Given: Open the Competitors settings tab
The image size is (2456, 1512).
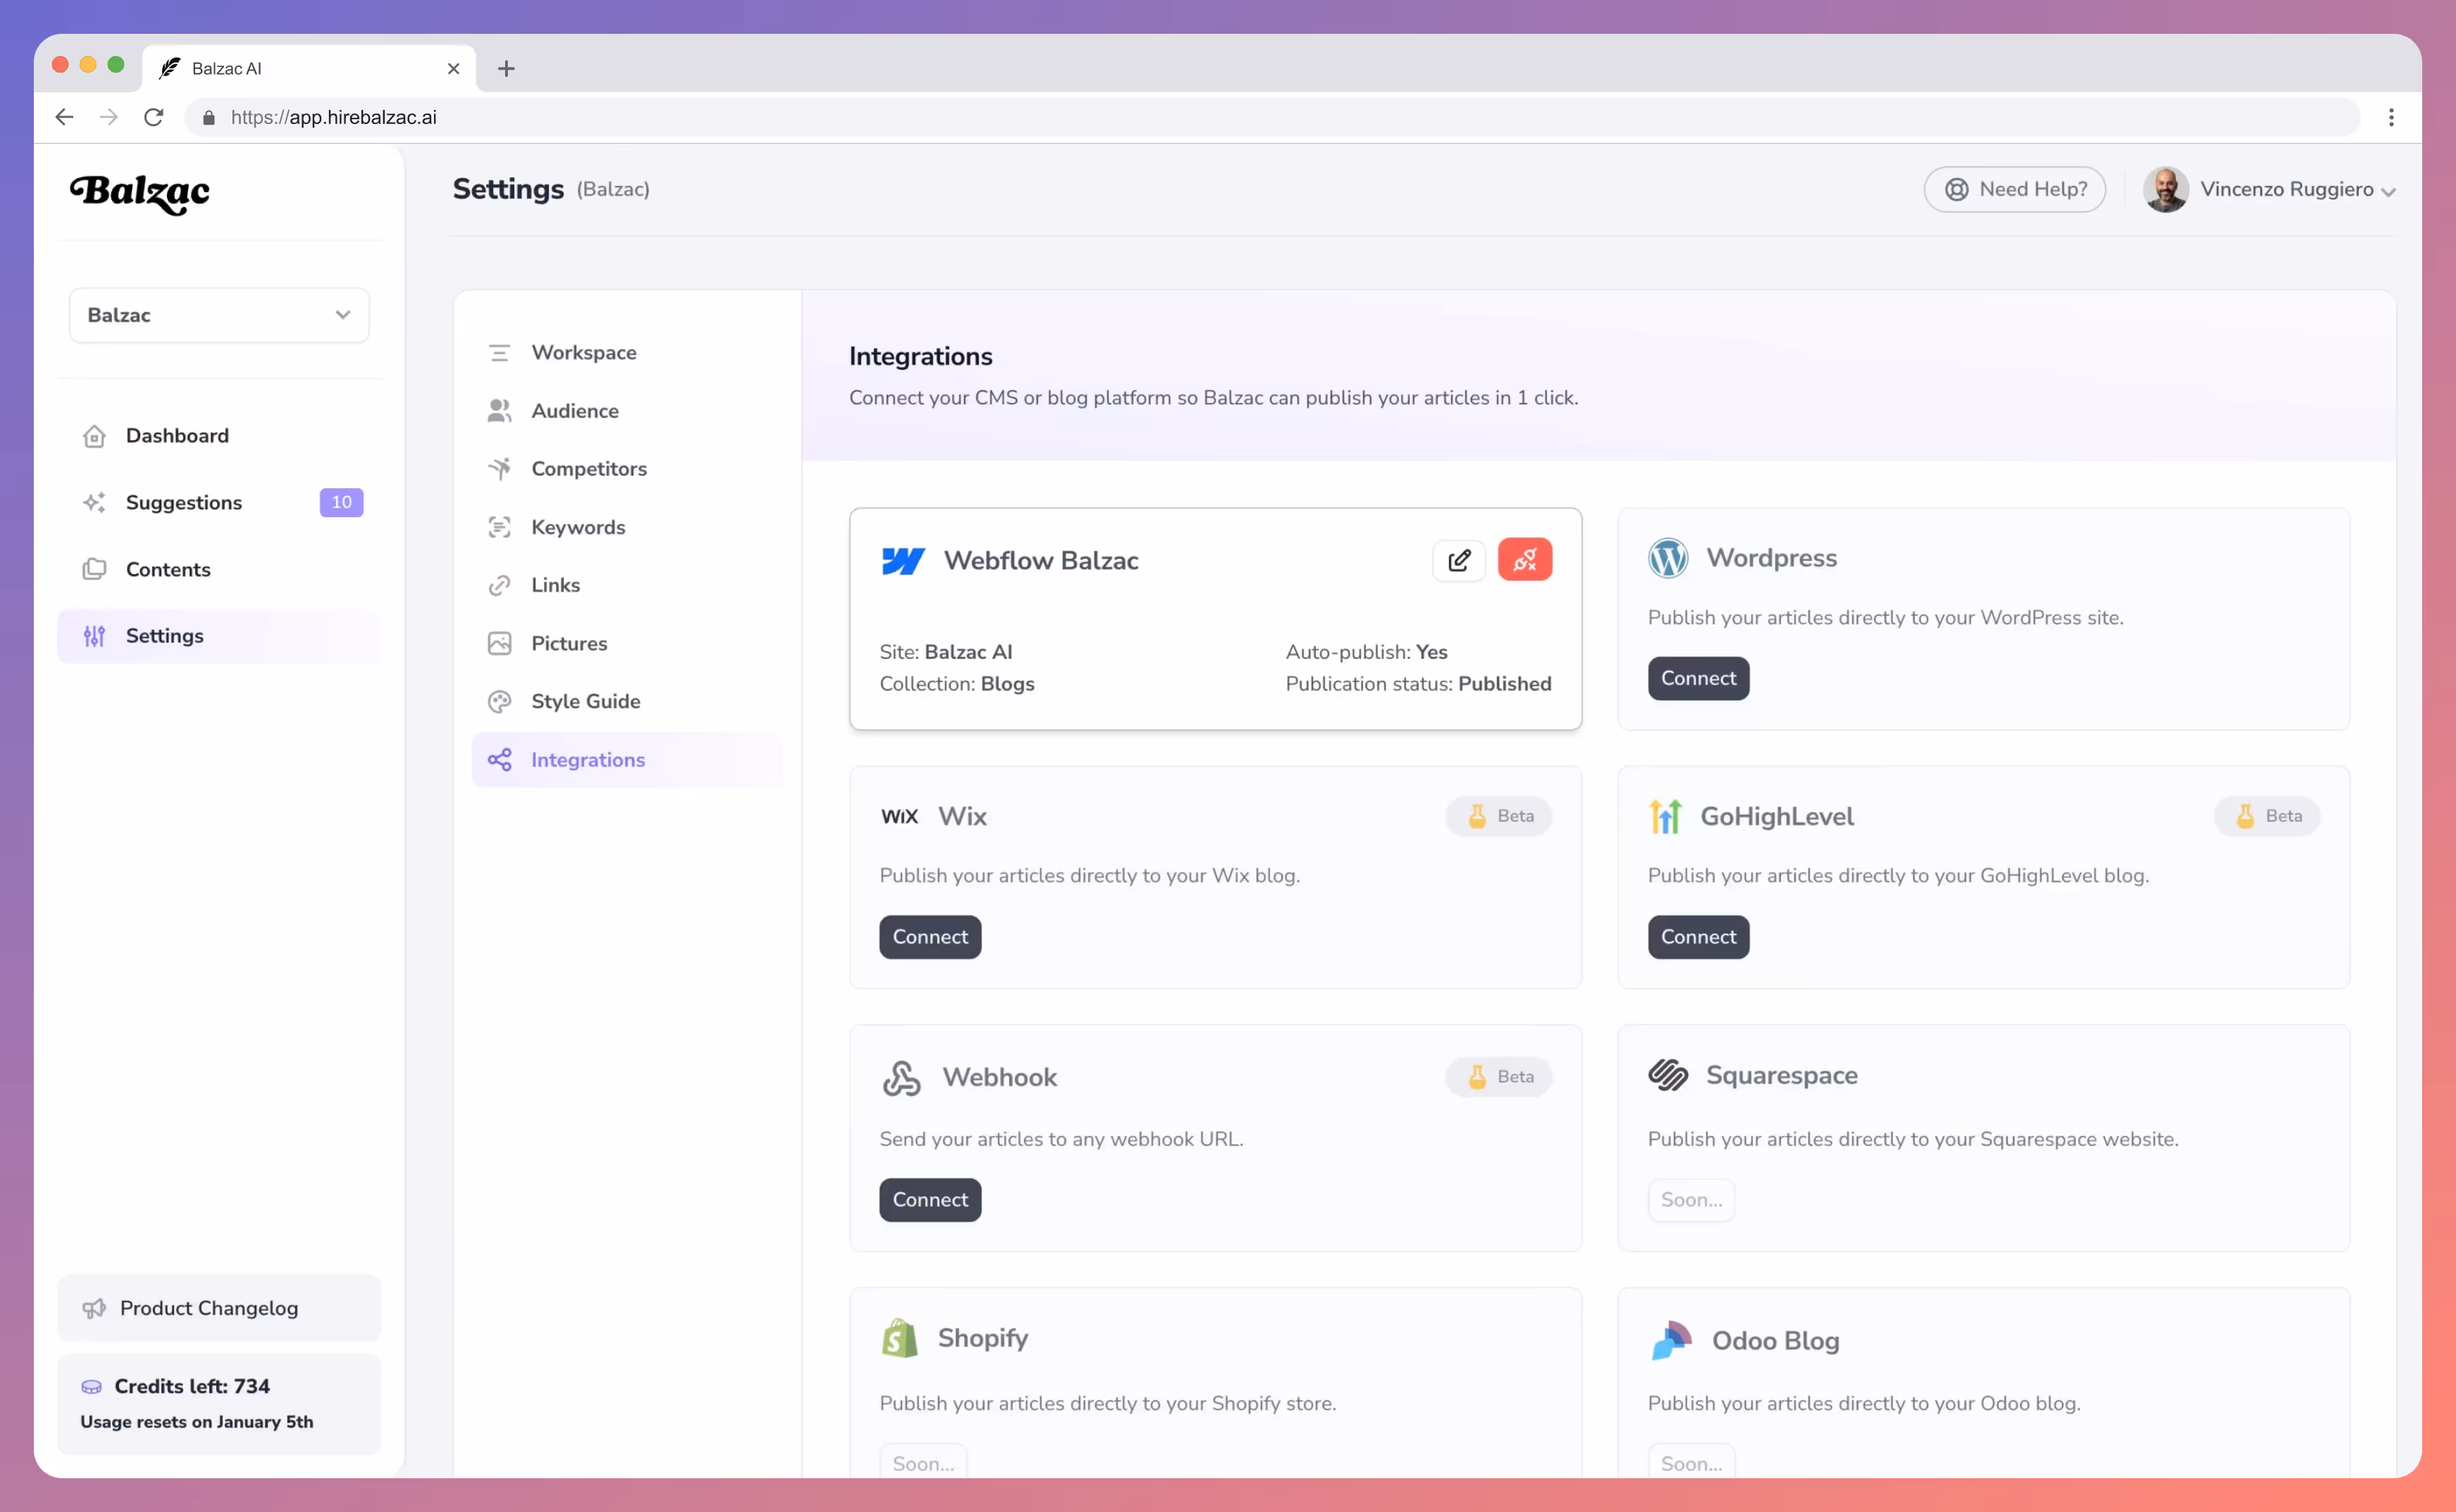Looking at the screenshot, I should [x=588, y=468].
